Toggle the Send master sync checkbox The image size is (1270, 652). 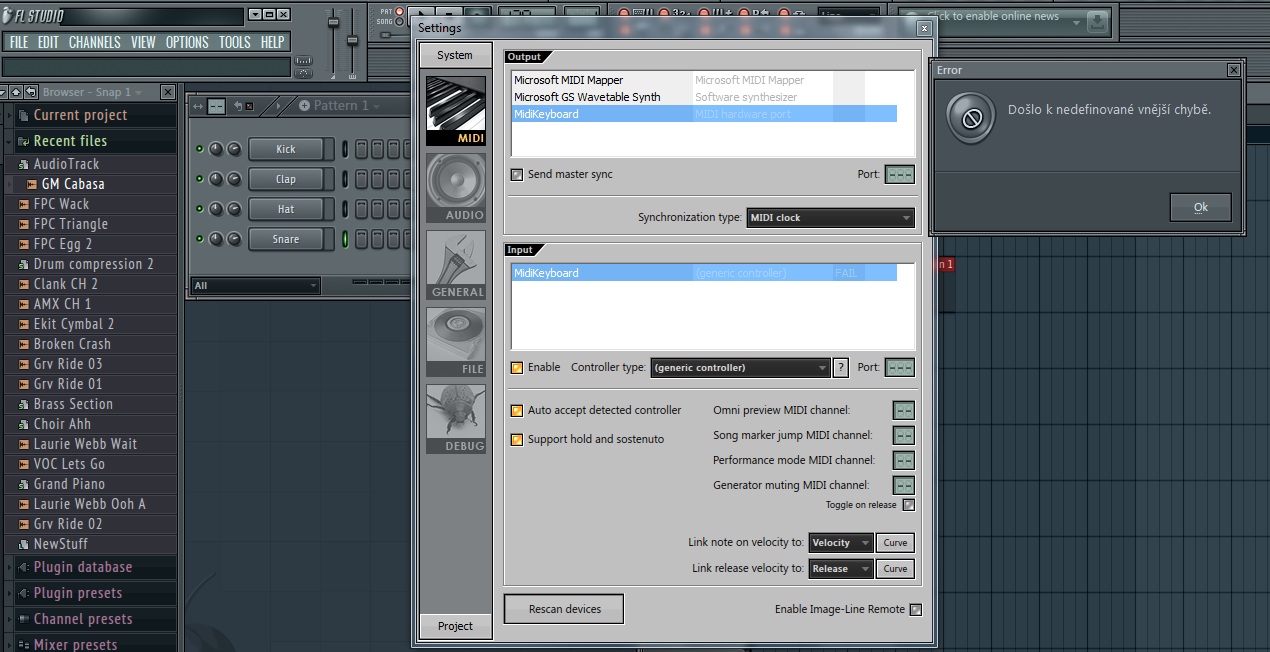[x=517, y=175]
